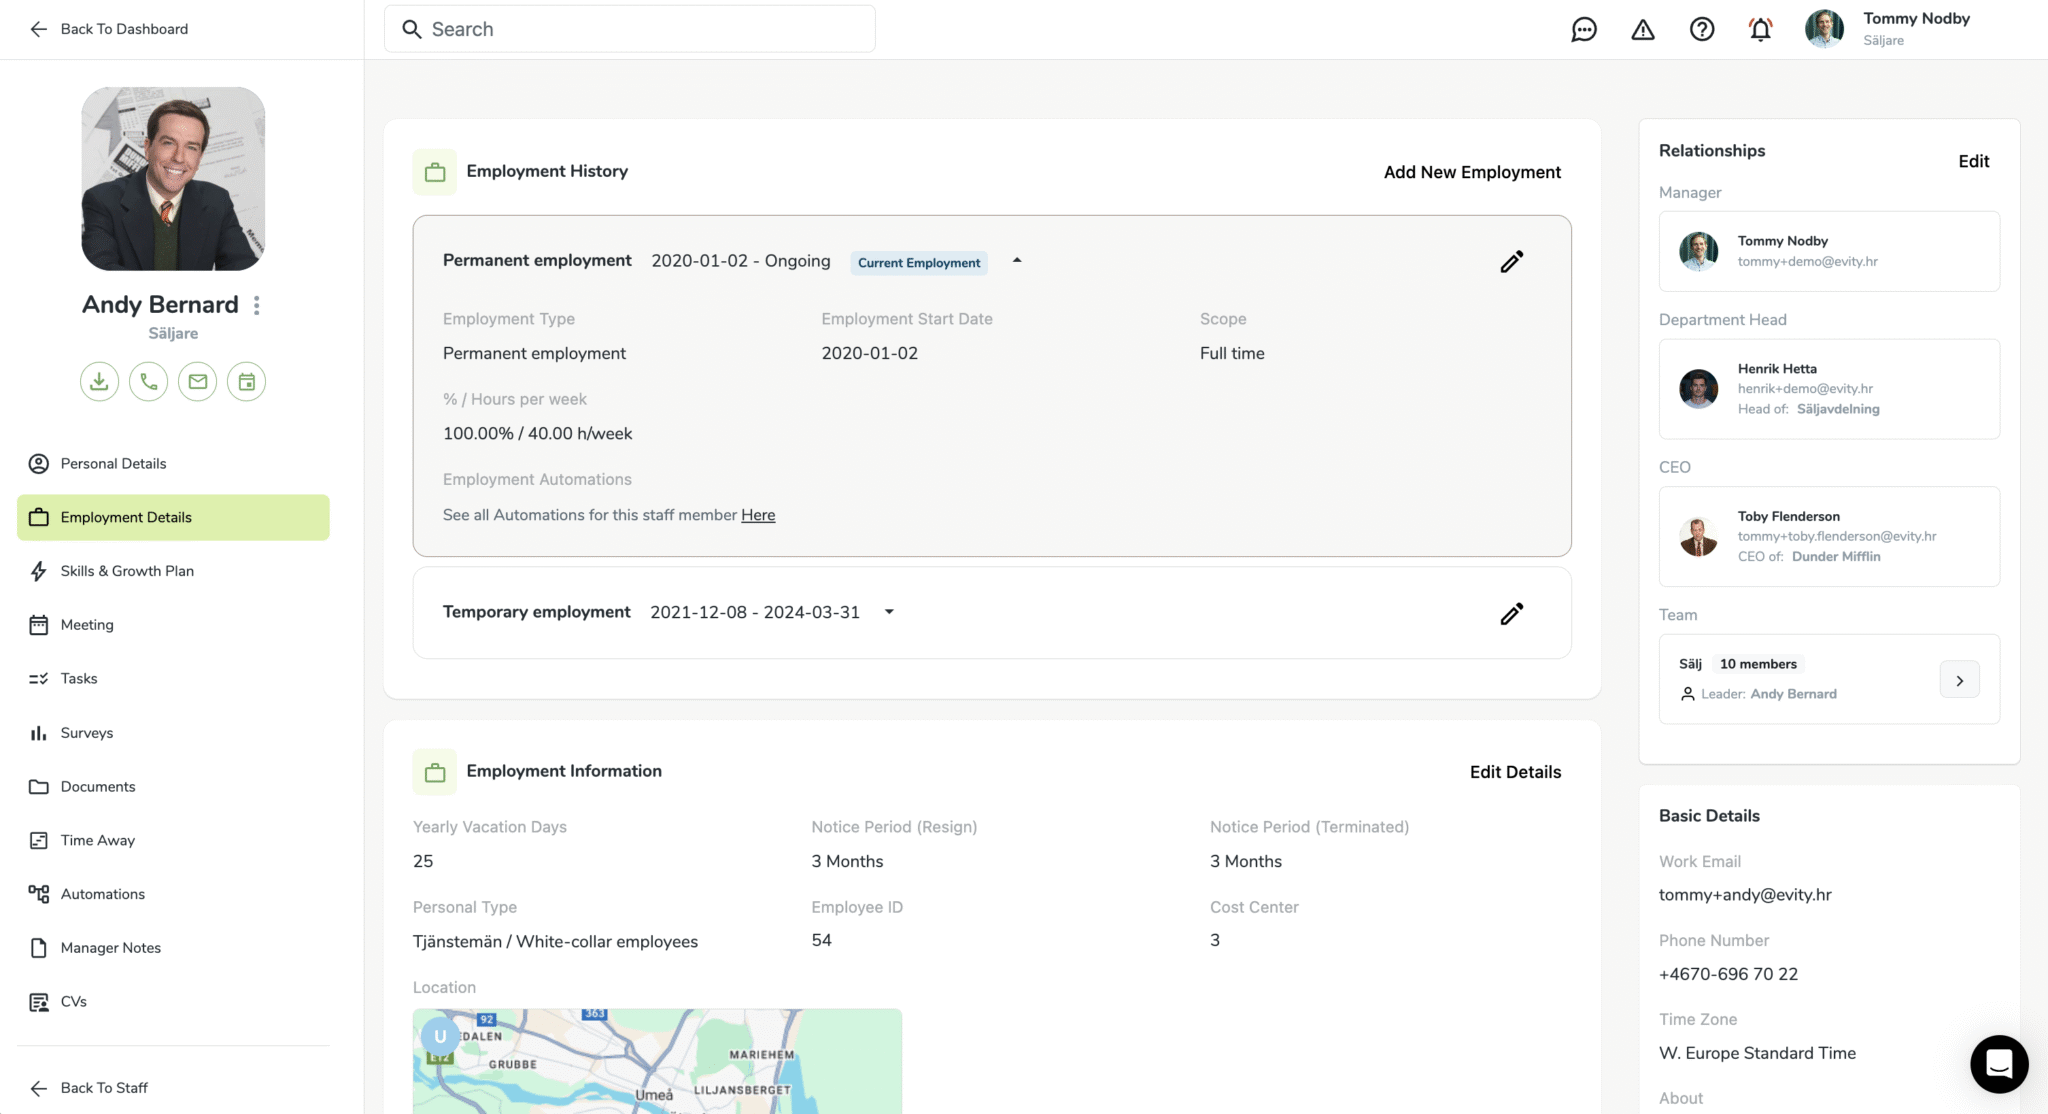Click the calendar icon under profile
This screenshot has height=1114, width=2048.
coord(246,381)
